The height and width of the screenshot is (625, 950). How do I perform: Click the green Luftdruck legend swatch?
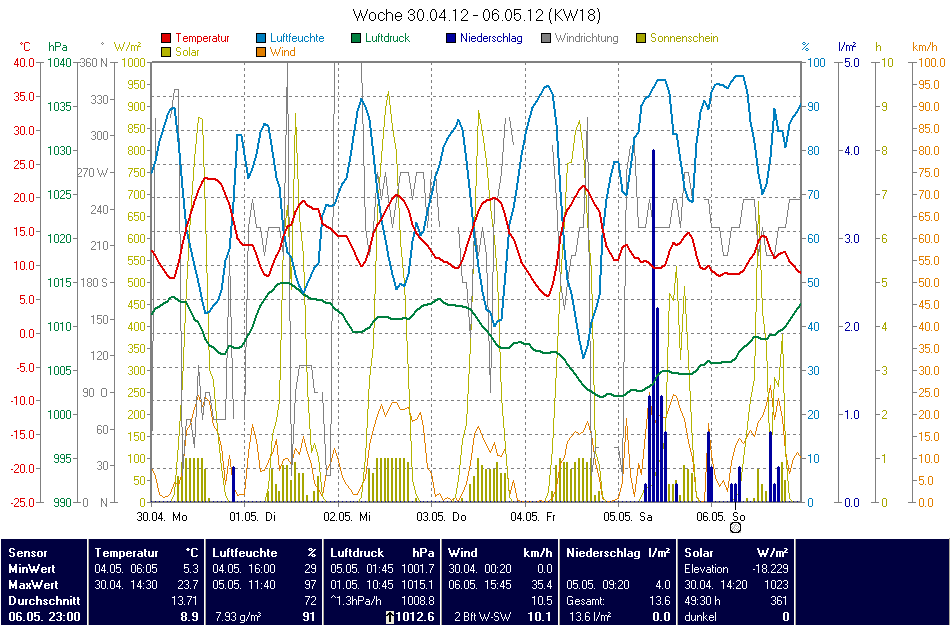point(356,38)
